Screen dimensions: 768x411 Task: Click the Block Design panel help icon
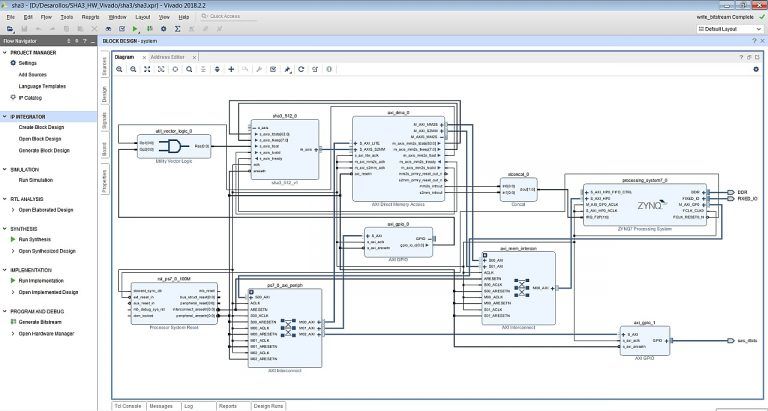[754, 41]
